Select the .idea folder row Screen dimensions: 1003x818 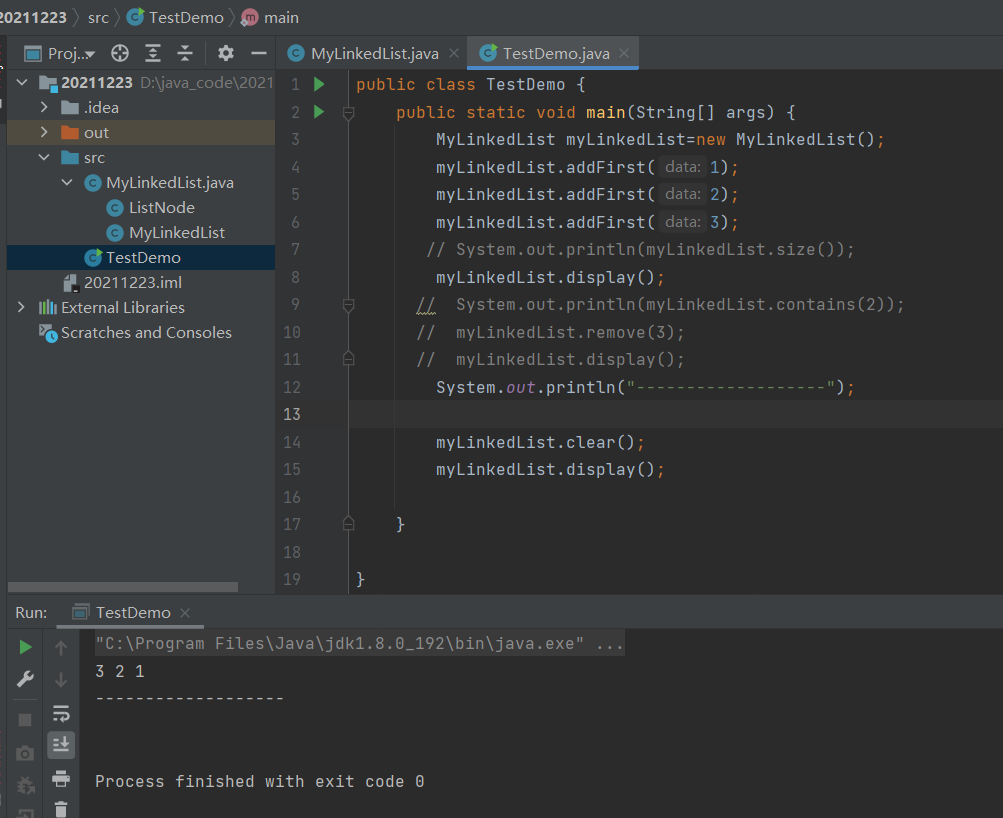pyautogui.click(x=141, y=107)
